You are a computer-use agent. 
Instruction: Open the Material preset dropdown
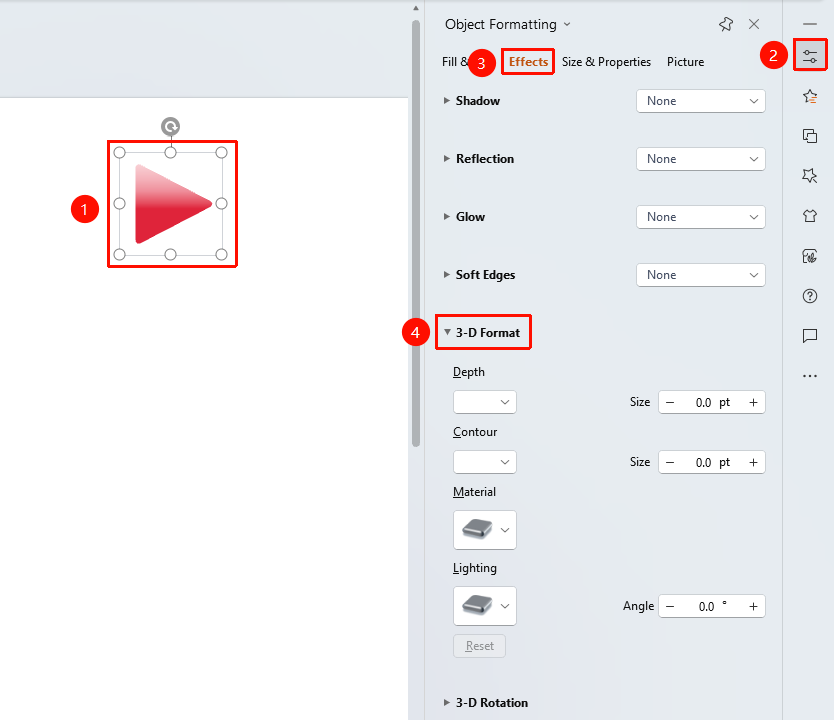coord(485,530)
